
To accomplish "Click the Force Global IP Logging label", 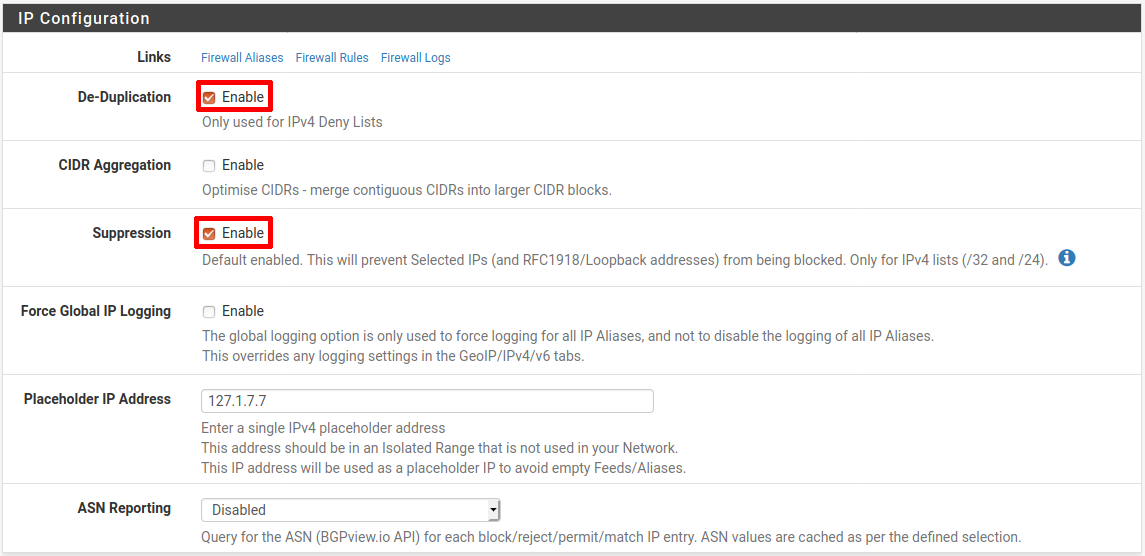I will point(96,311).
